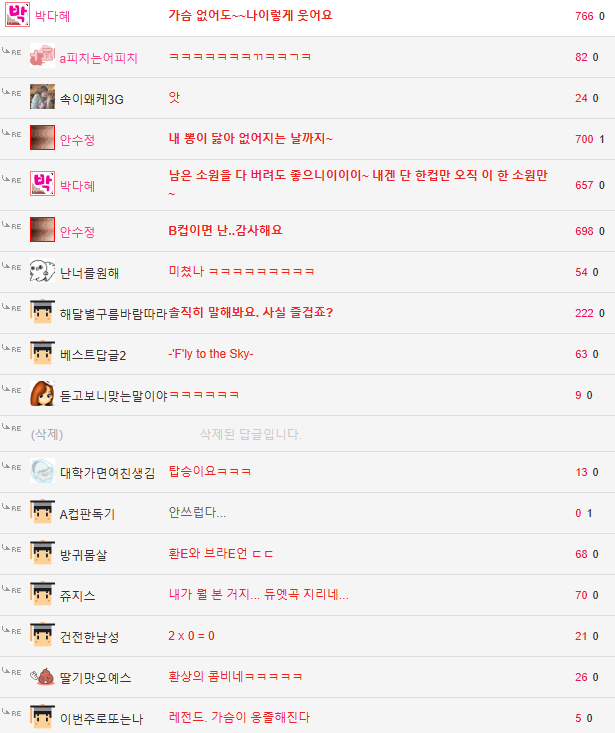This screenshot has width=615, height=733.
Task: Open a피치는어피치's profile picture
Action: [43, 56]
